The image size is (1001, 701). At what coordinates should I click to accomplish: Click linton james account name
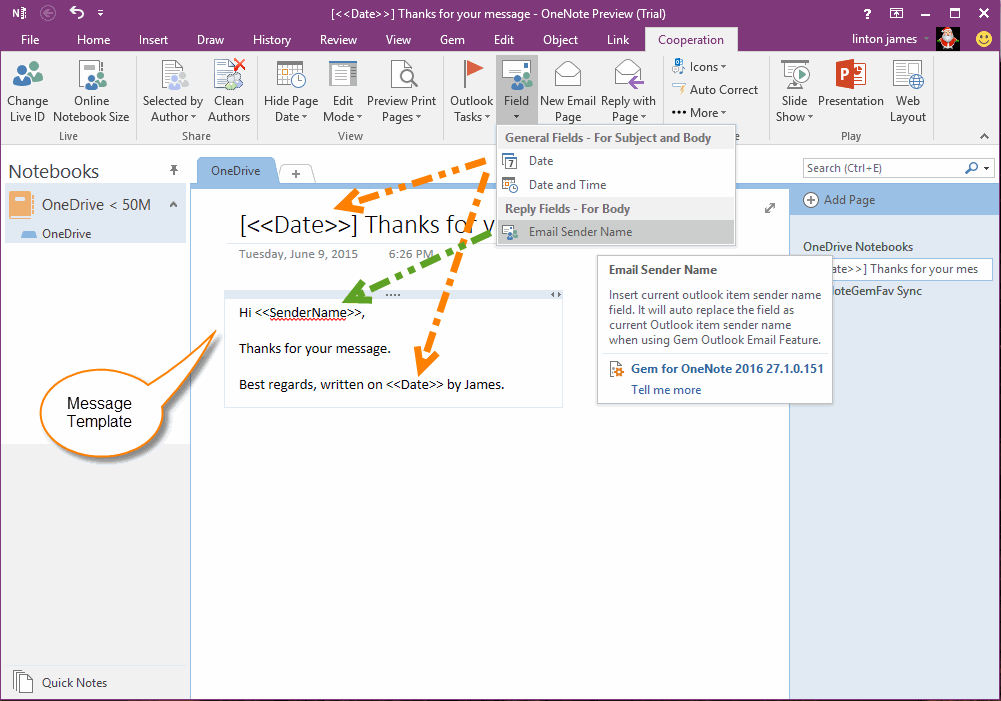[884, 39]
